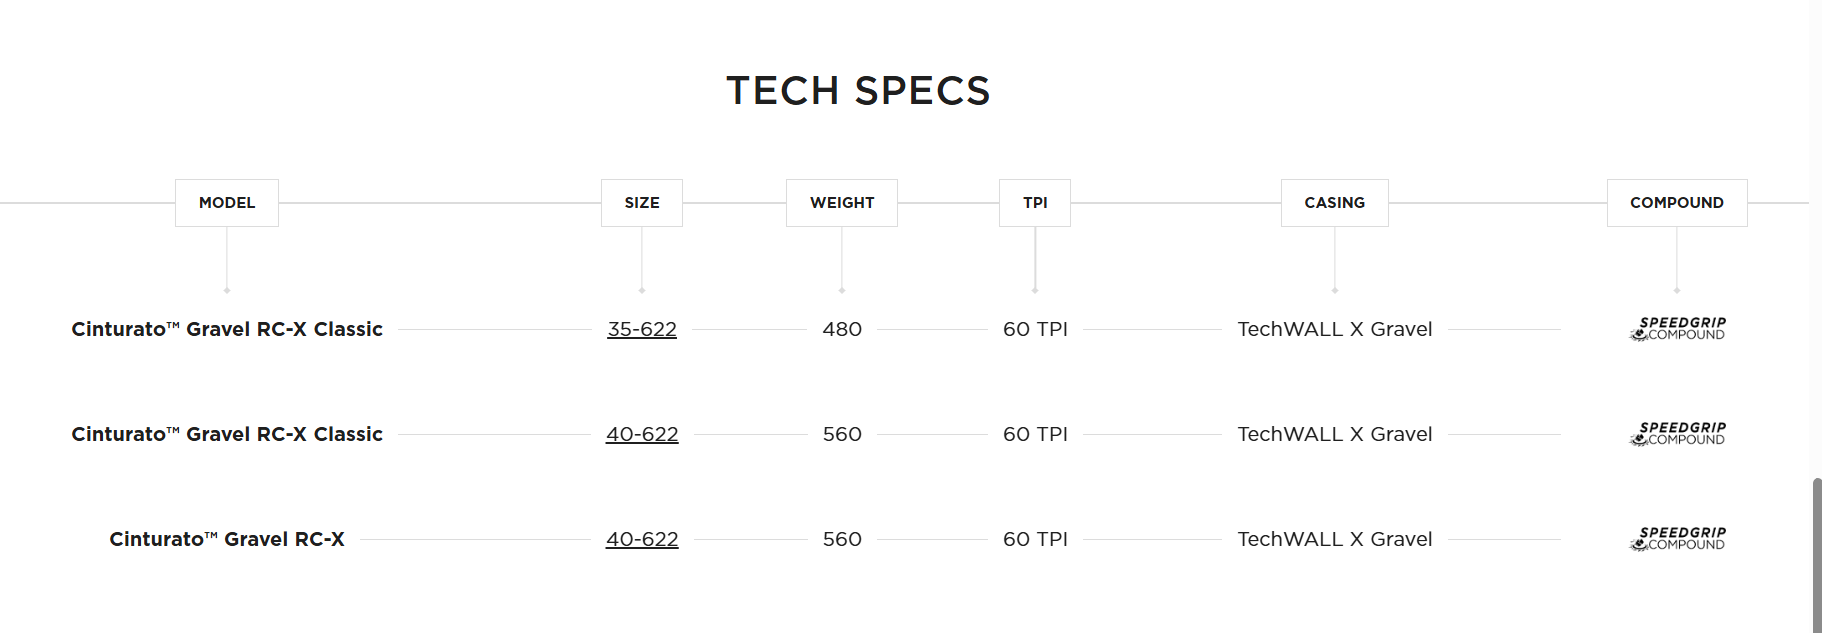Click TechWALL X Gravel in the 35-622 row

(1335, 329)
